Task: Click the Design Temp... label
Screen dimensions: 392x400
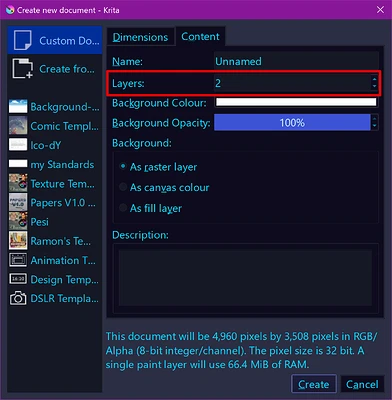Action: (64, 280)
